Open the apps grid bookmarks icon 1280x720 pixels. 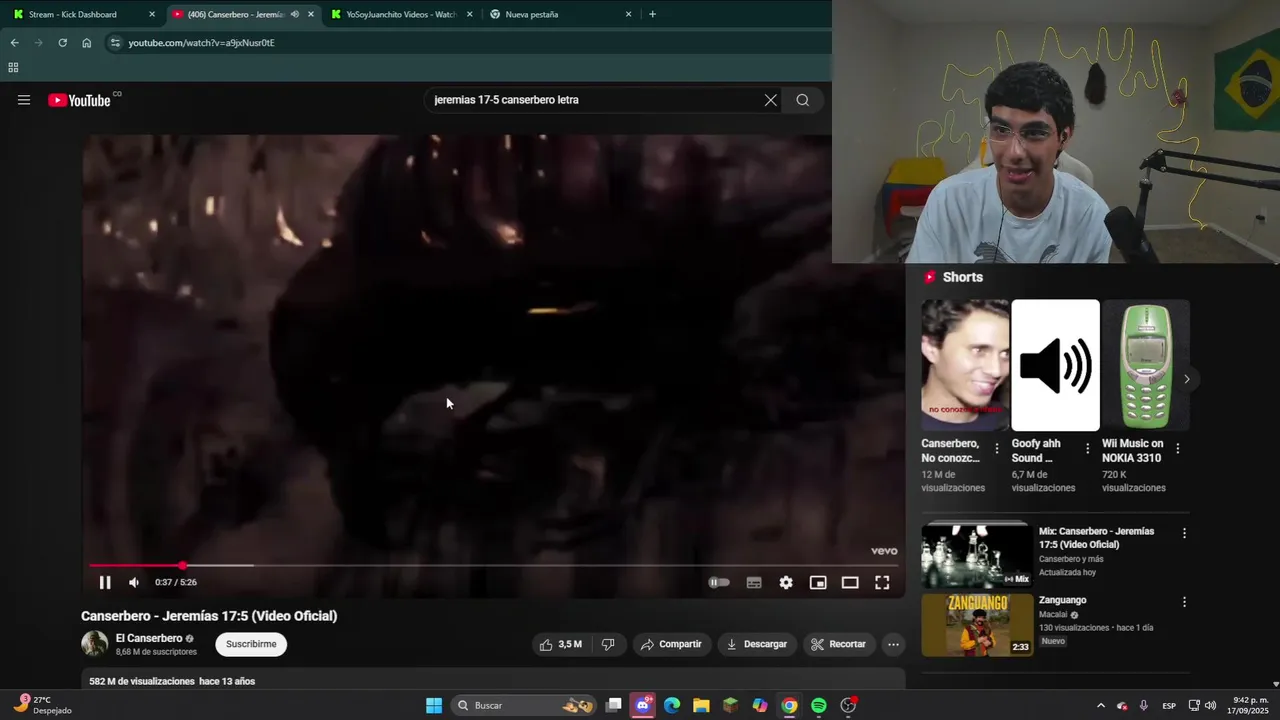pos(13,68)
